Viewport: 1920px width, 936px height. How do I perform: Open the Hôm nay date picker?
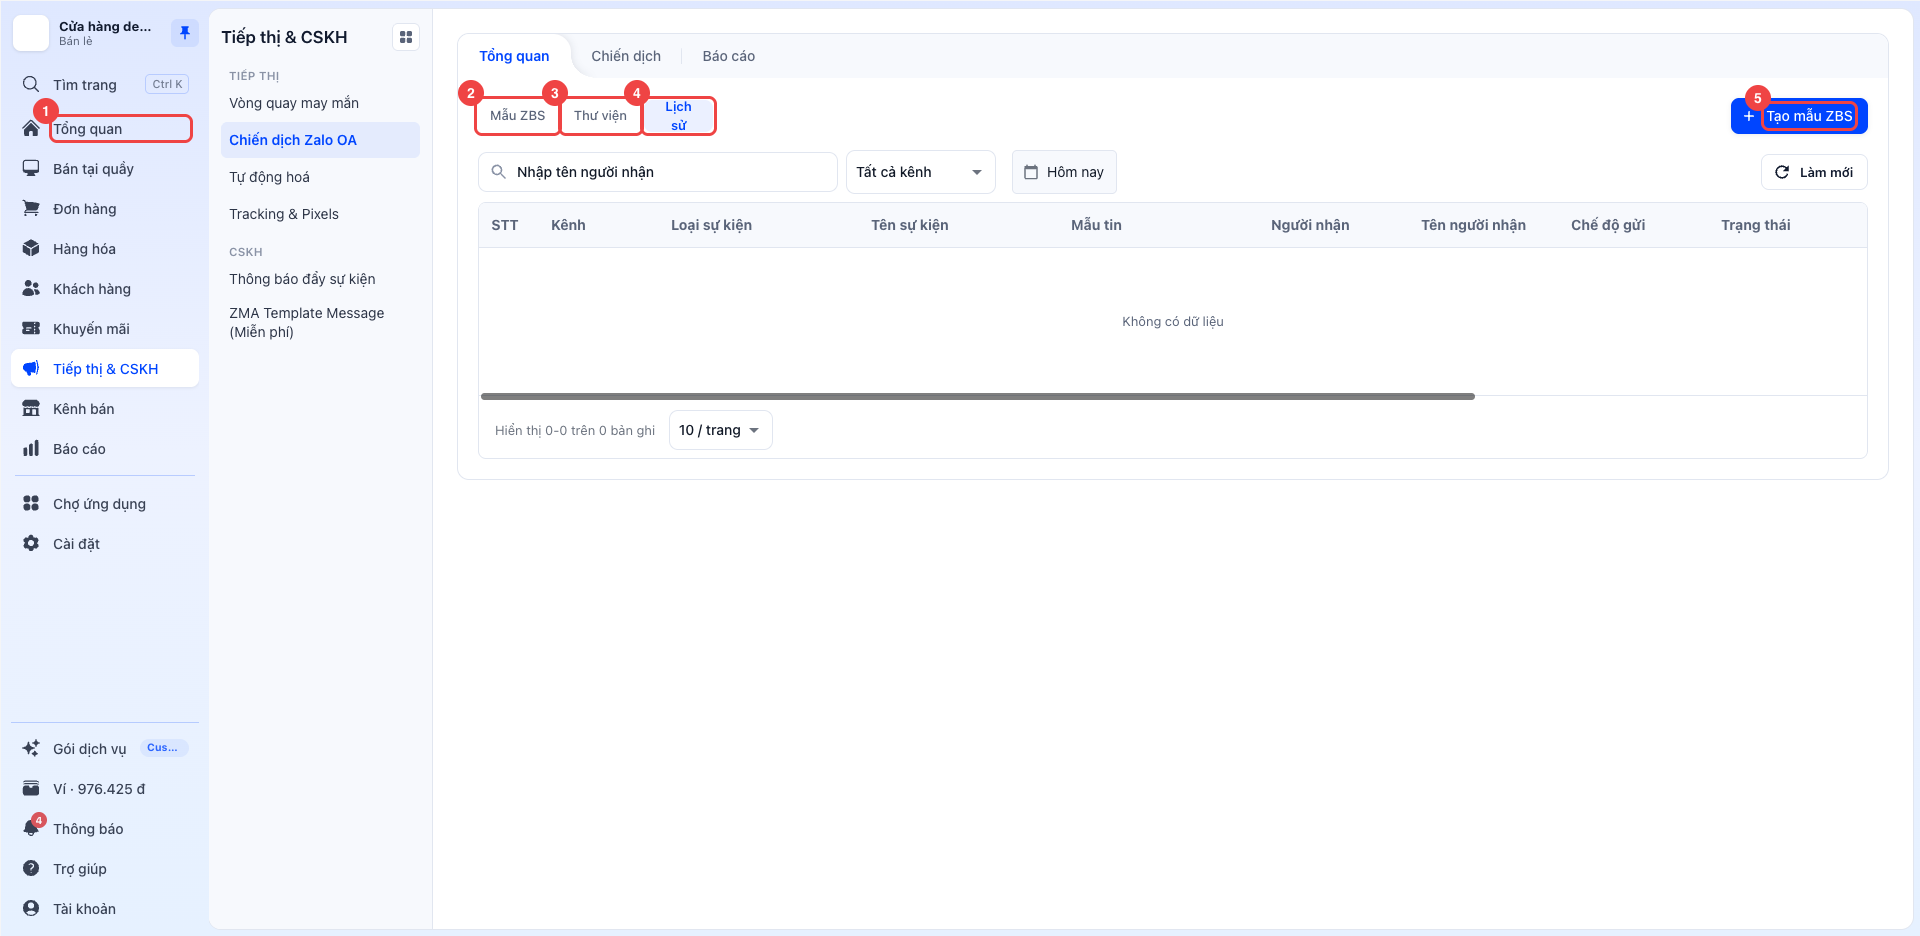(x=1064, y=172)
